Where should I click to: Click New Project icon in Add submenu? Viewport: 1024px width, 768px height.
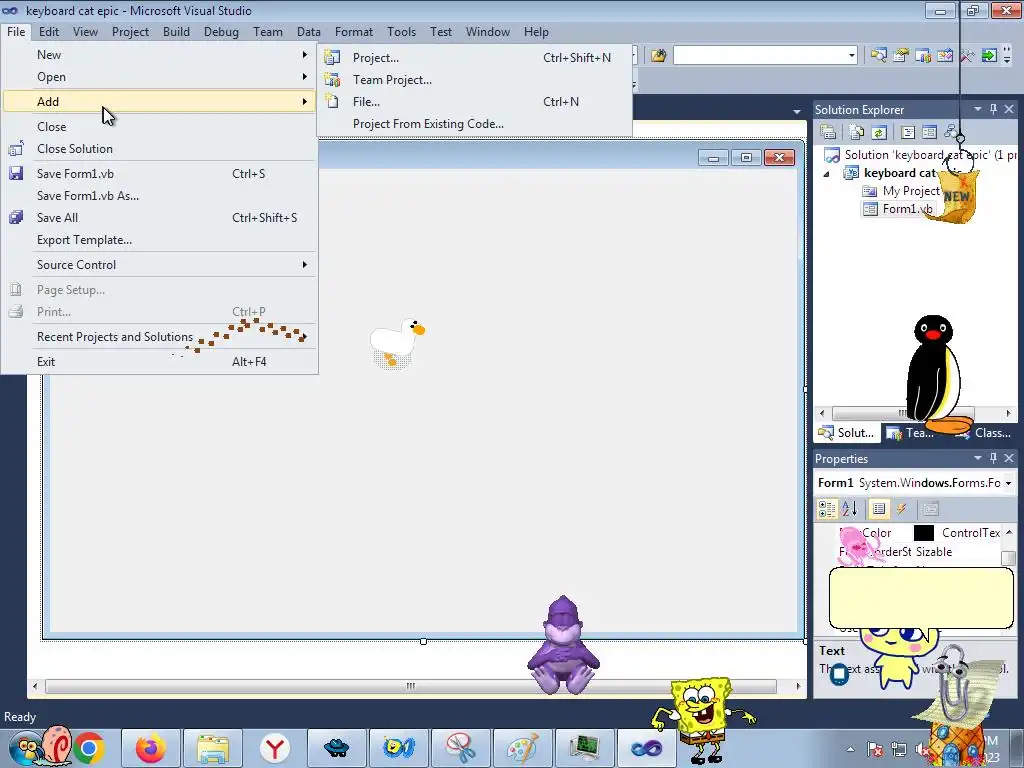click(x=332, y=57)
